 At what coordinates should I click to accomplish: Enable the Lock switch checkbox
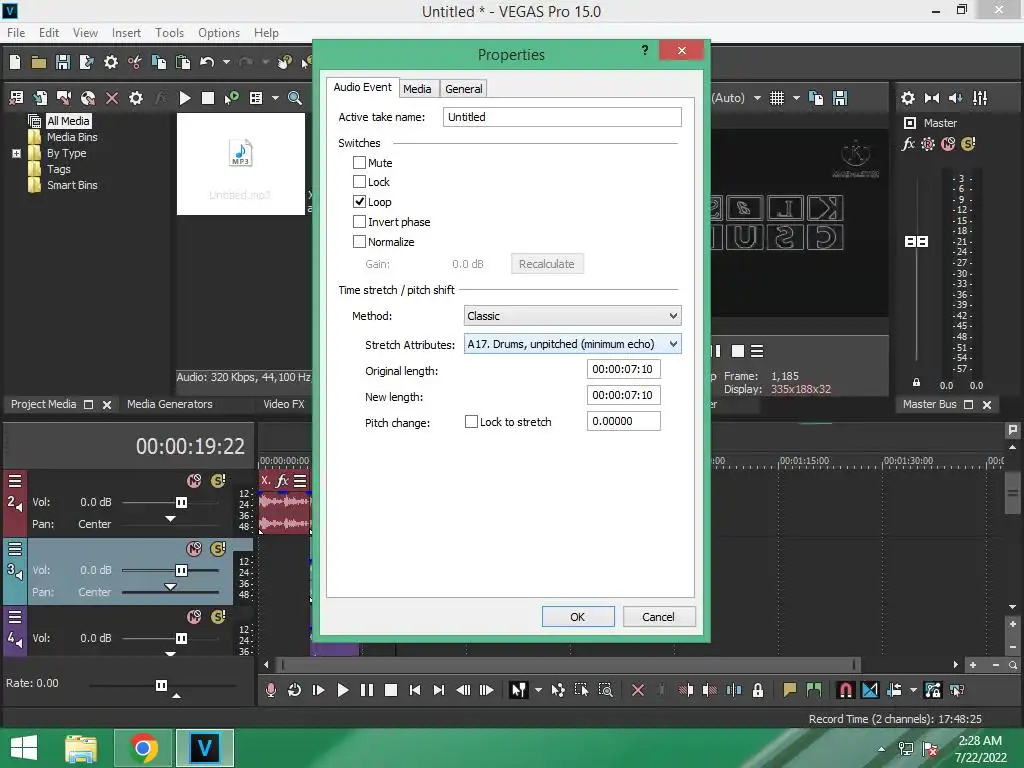[359, 182]
